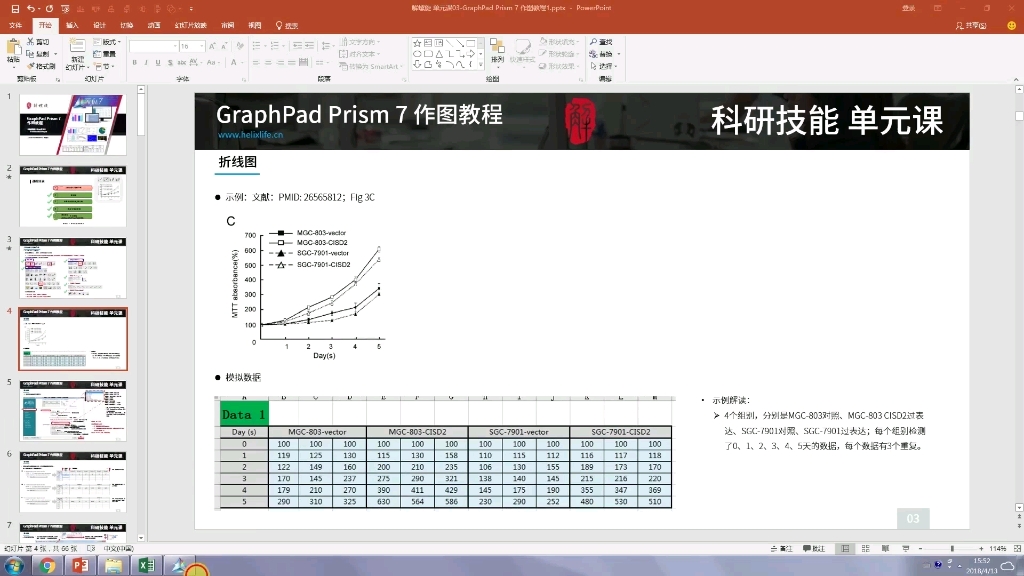Click the Clear formatting eraser icon

point(240,46)
